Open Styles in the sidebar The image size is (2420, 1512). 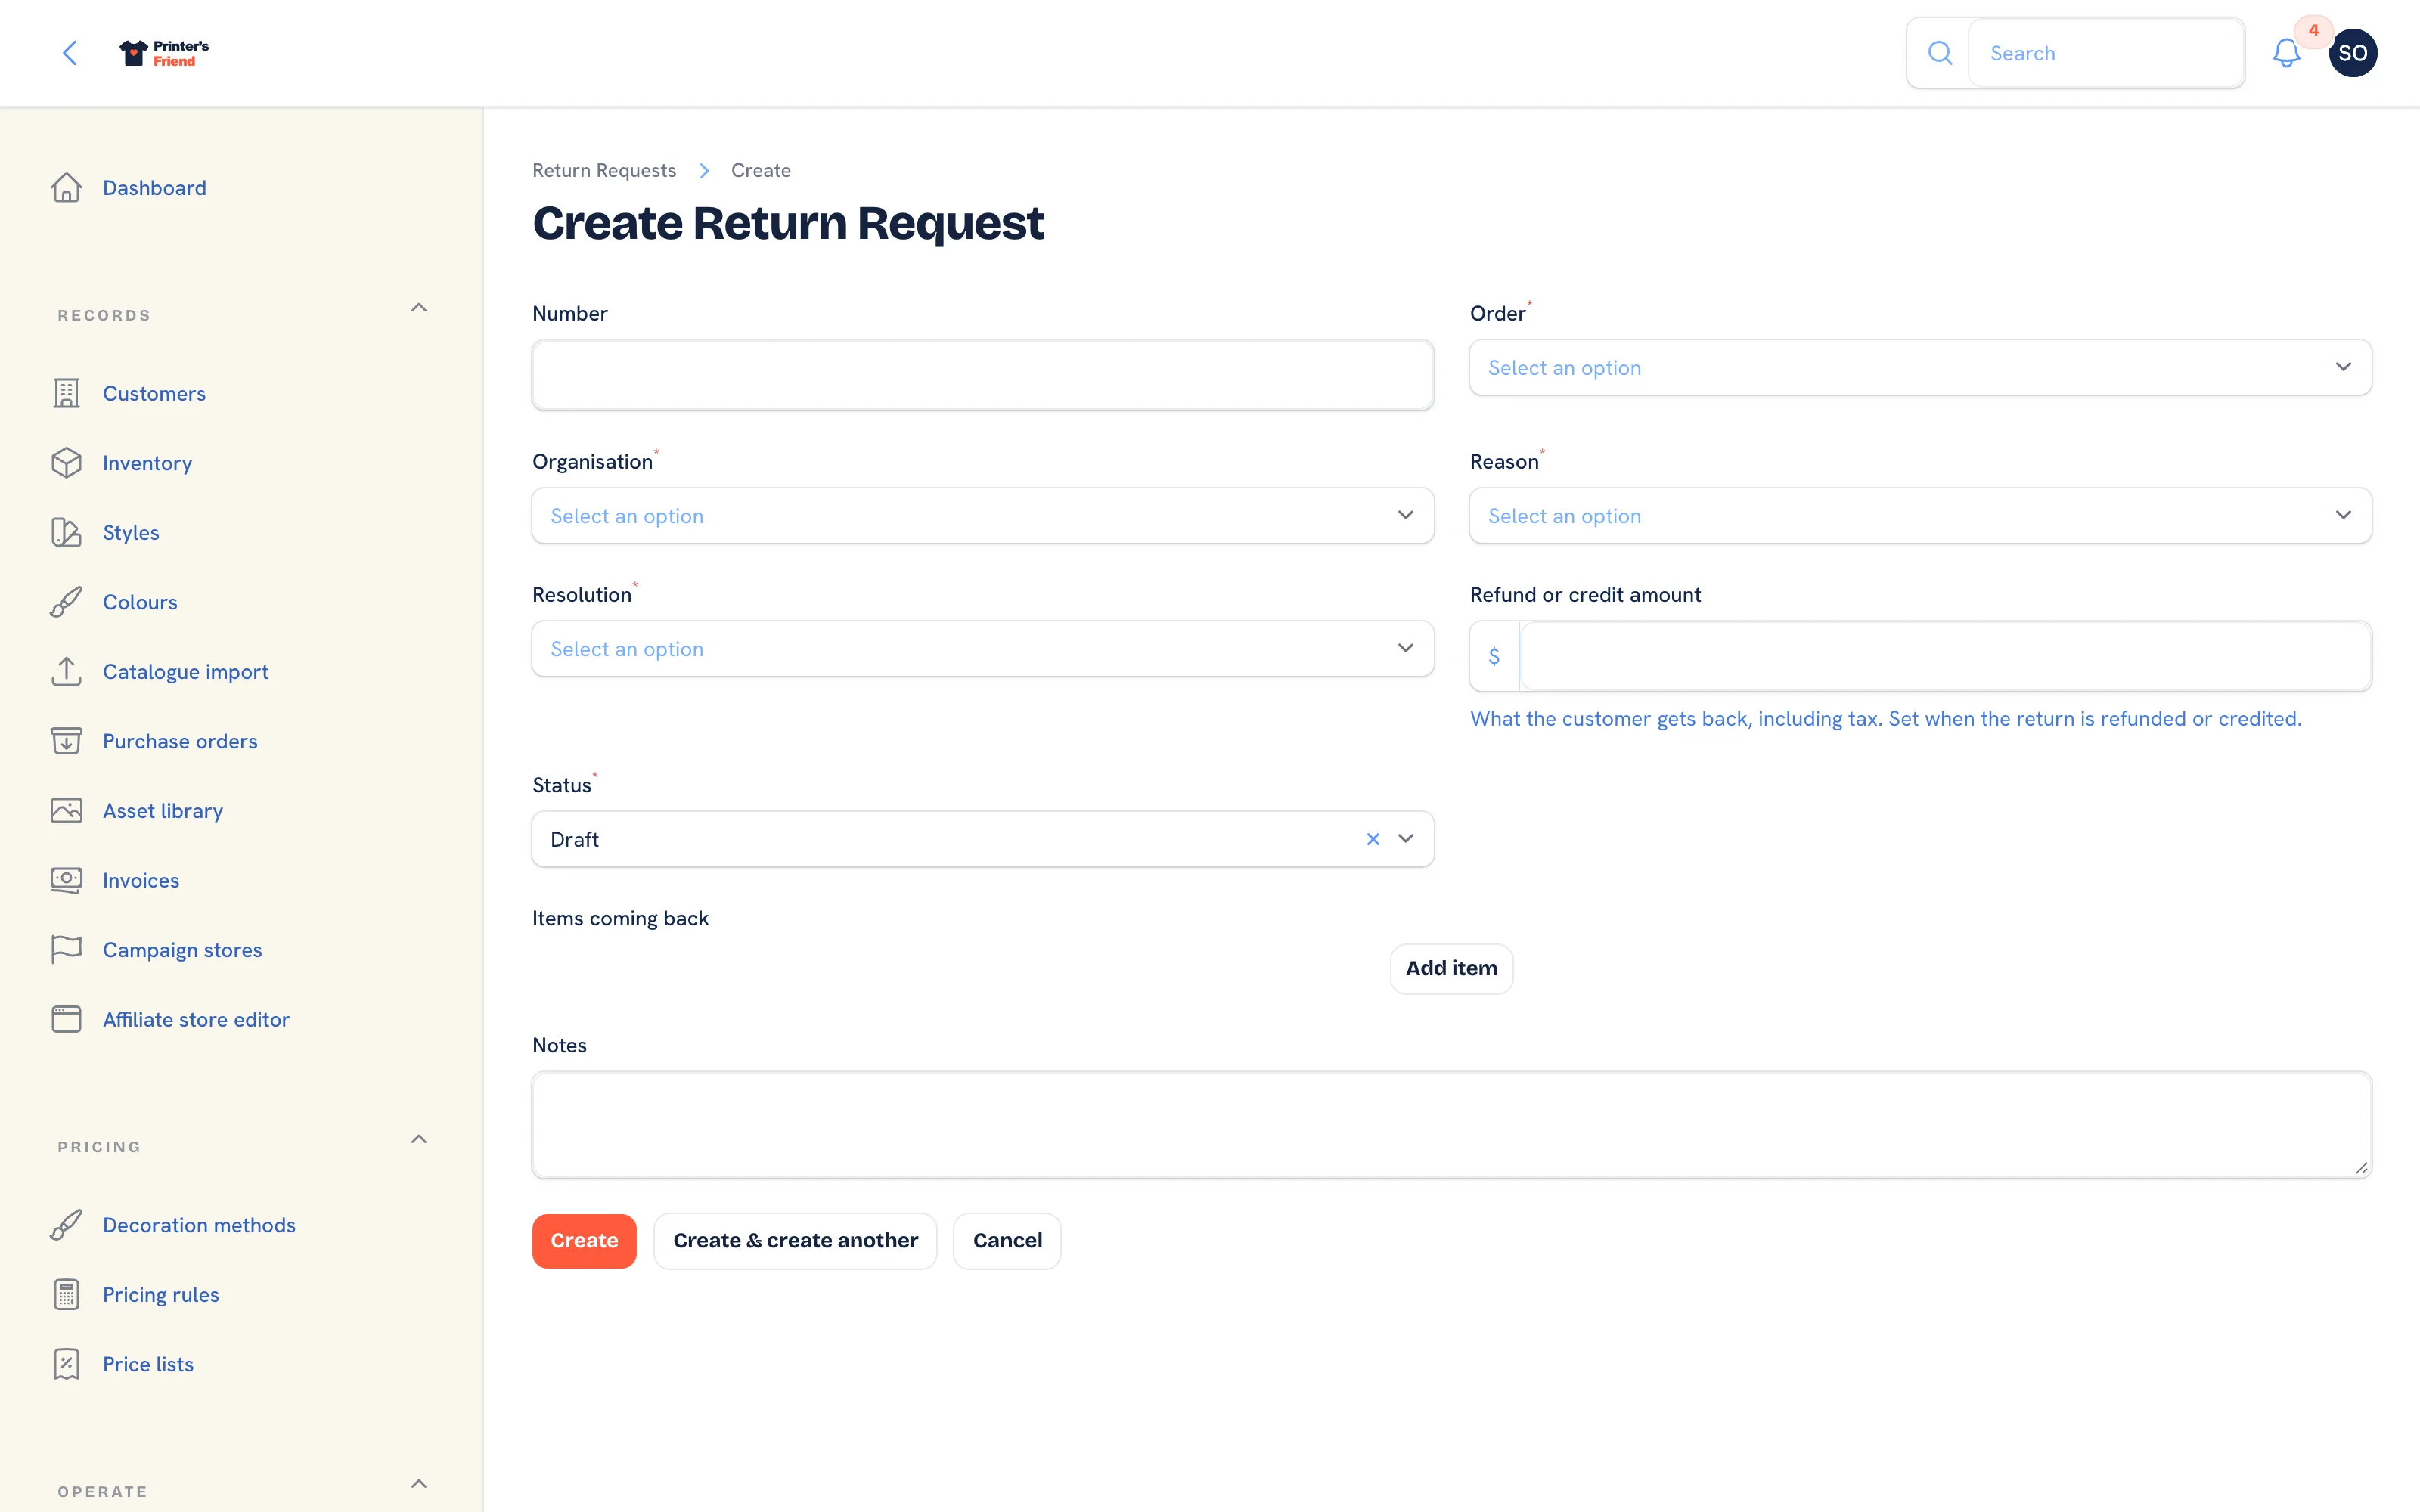coord(131,532)
